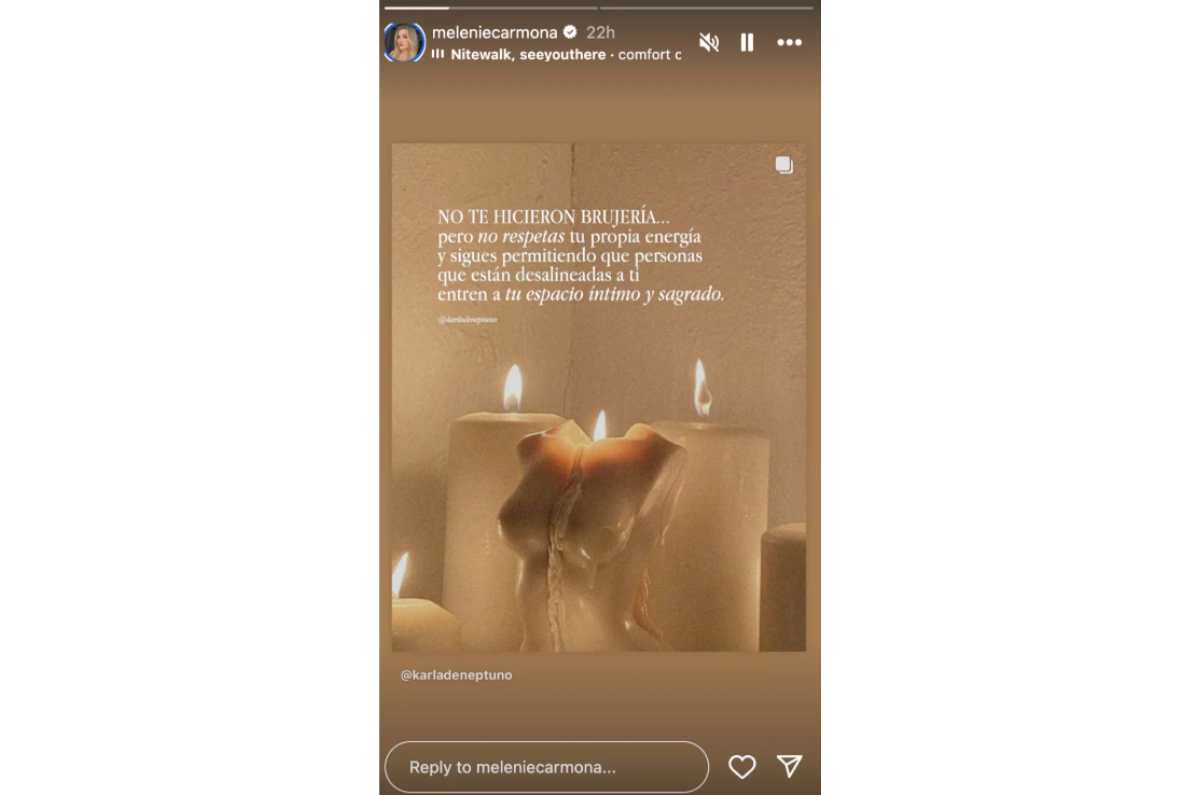
Task: Open the Nitewalk, seeyouthere track label
Action: point(528,55)
